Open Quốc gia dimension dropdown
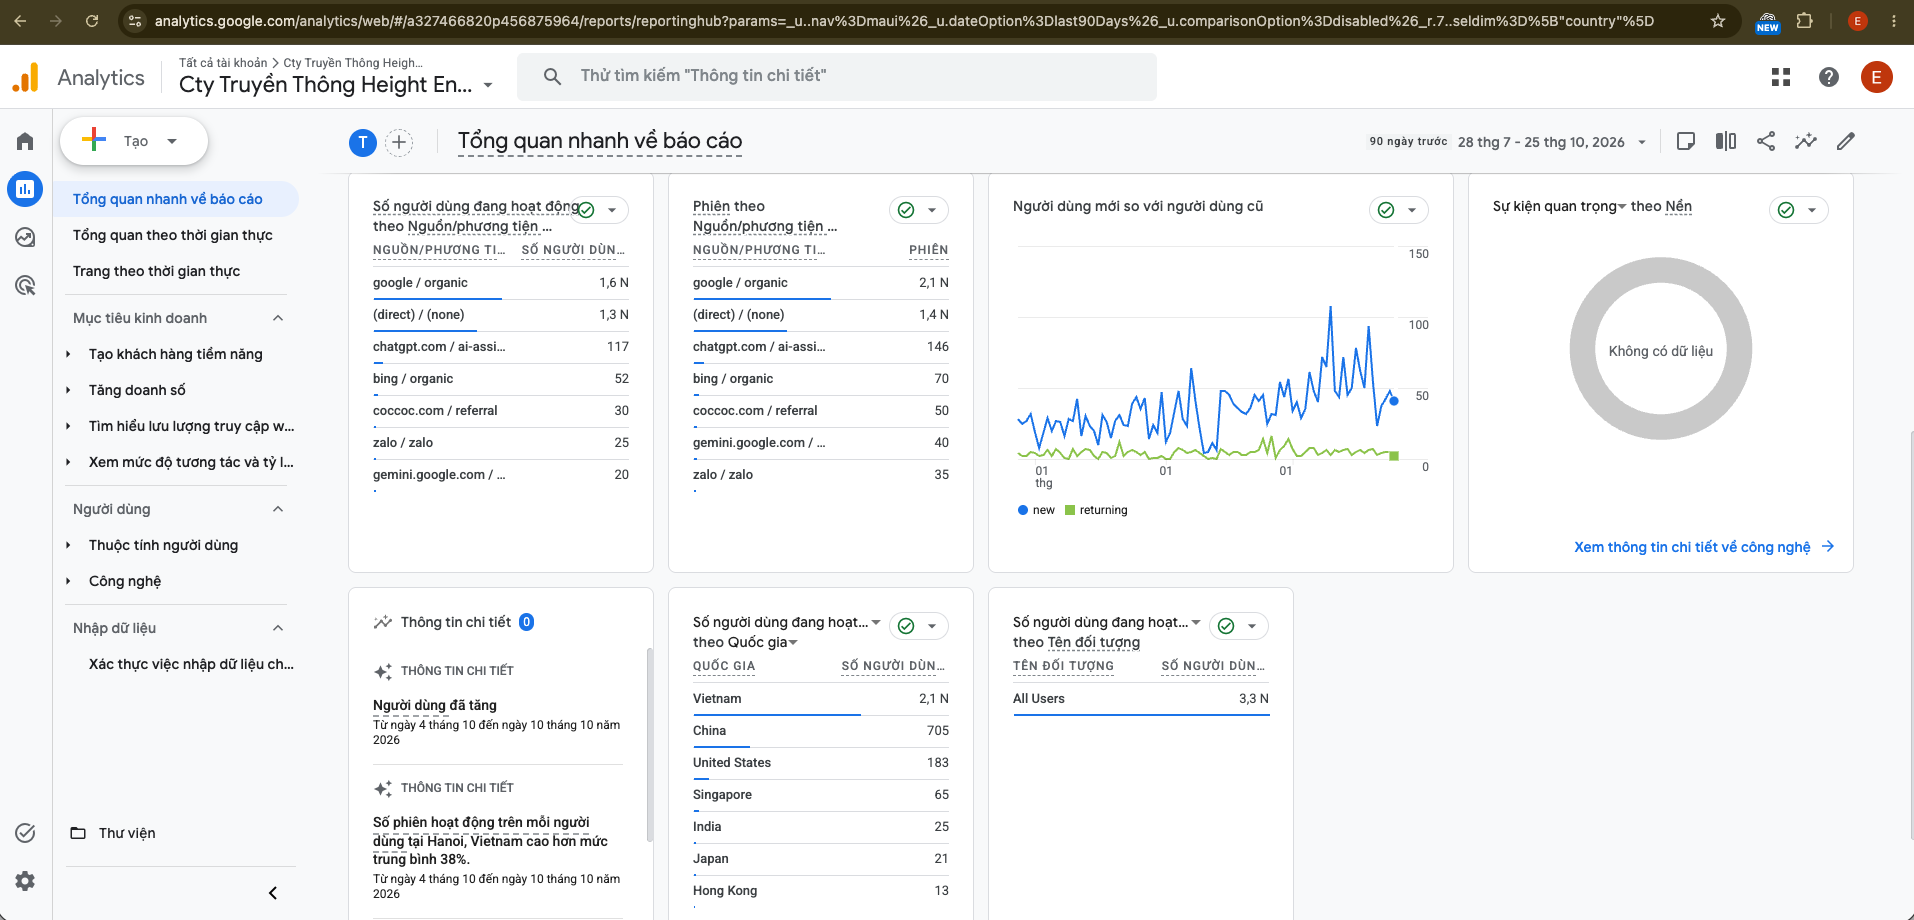 pos(794,642)
